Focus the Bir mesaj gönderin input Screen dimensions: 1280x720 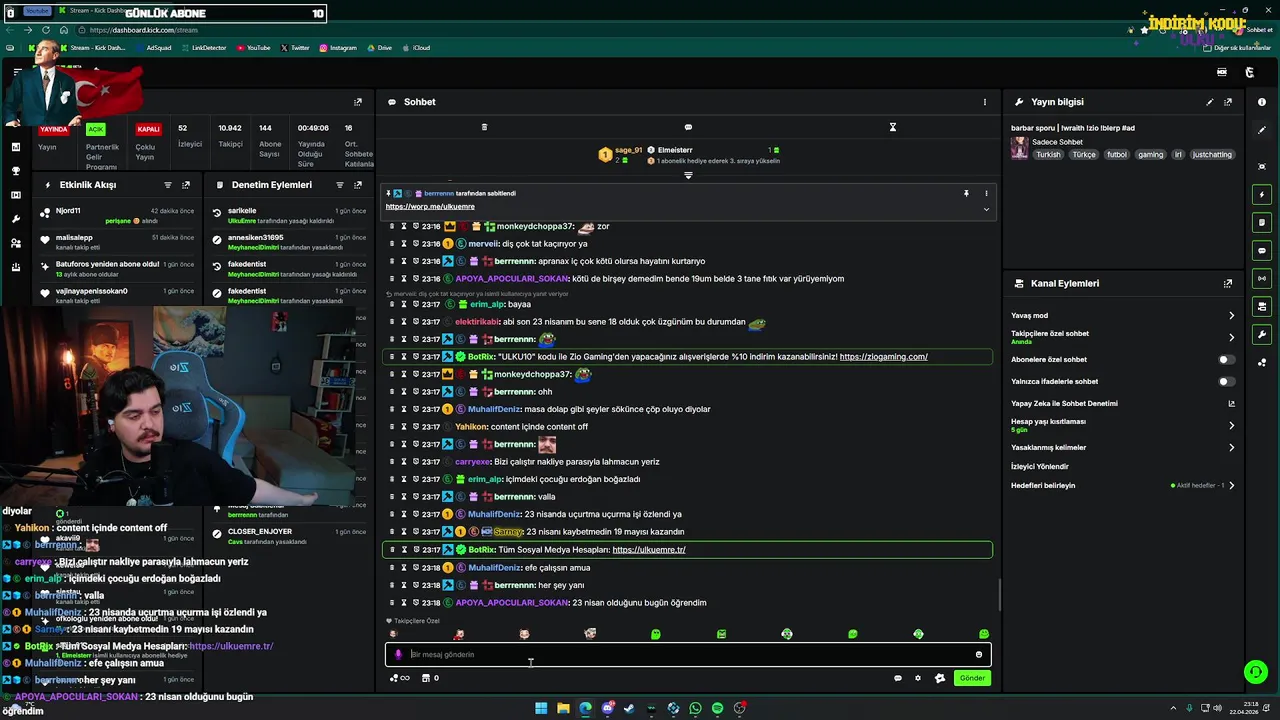click(688, 654)
